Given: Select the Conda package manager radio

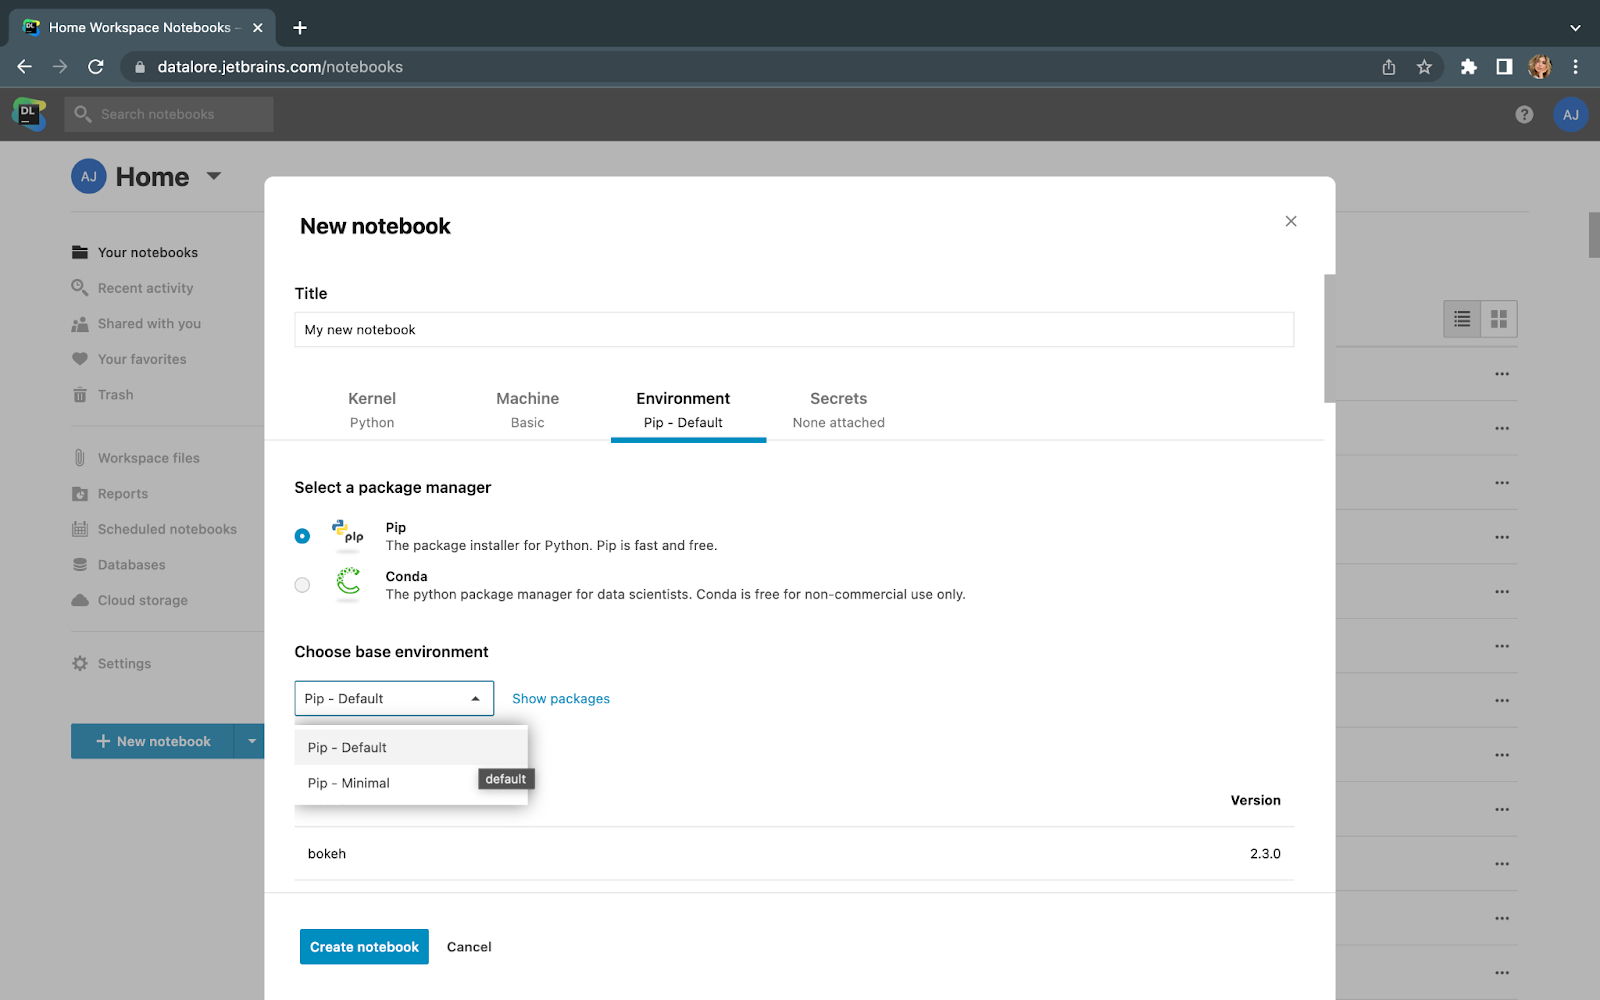Looking at the screenshot, I should [302, 585].
